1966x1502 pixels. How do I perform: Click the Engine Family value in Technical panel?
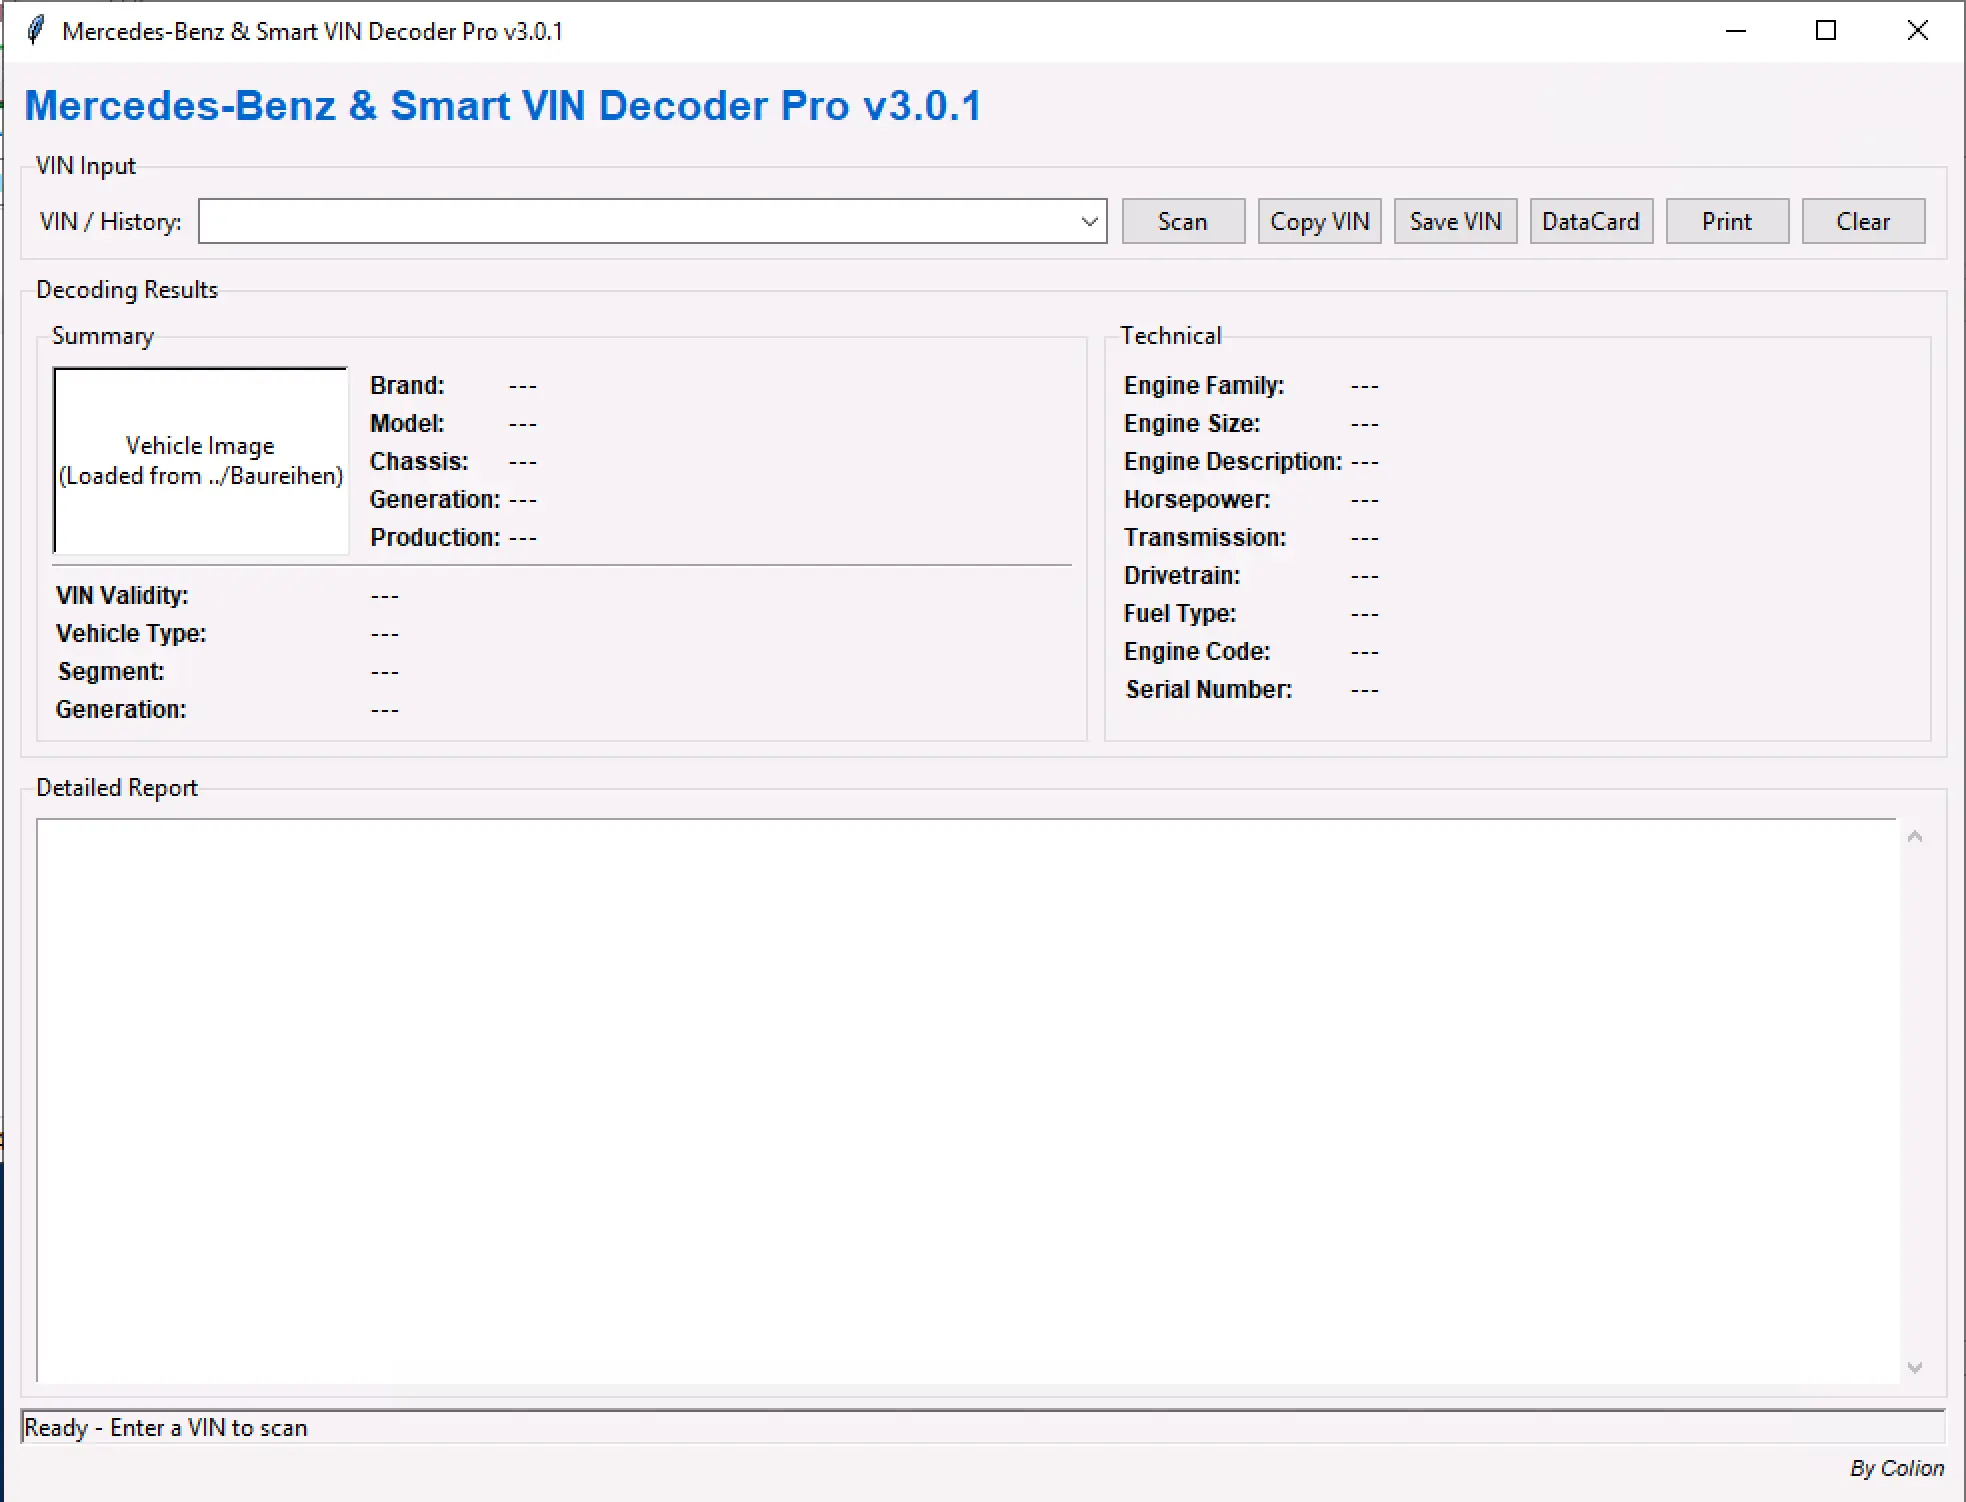(1364, 385)
